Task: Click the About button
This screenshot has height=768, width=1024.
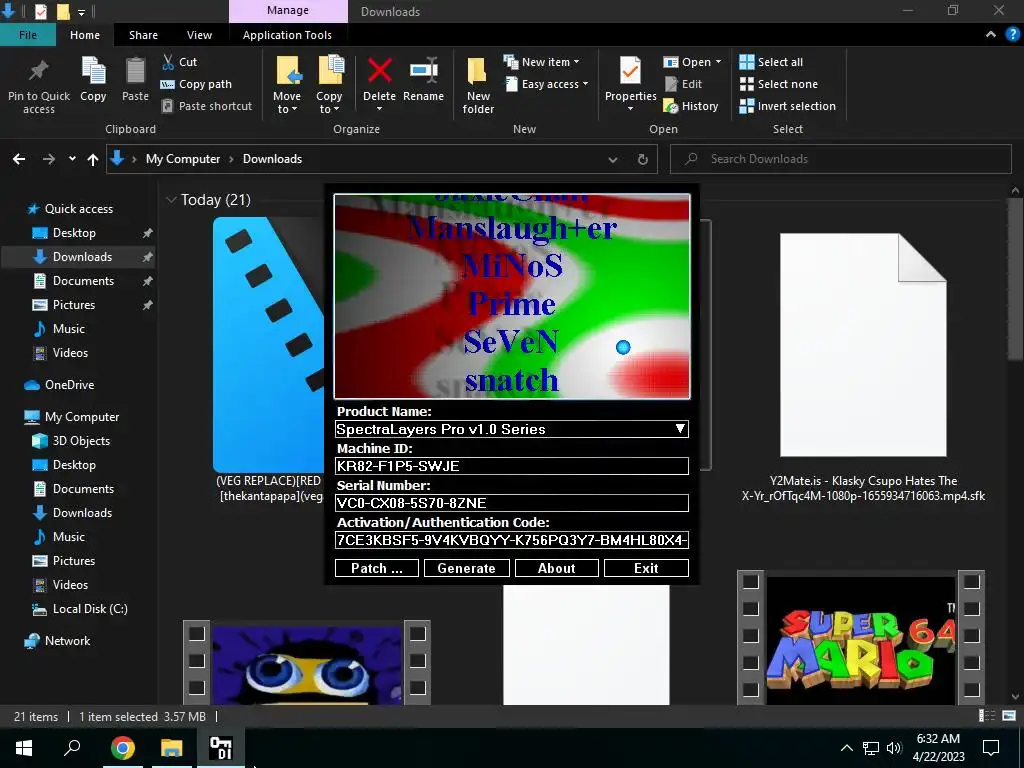Action: (556, 568)
